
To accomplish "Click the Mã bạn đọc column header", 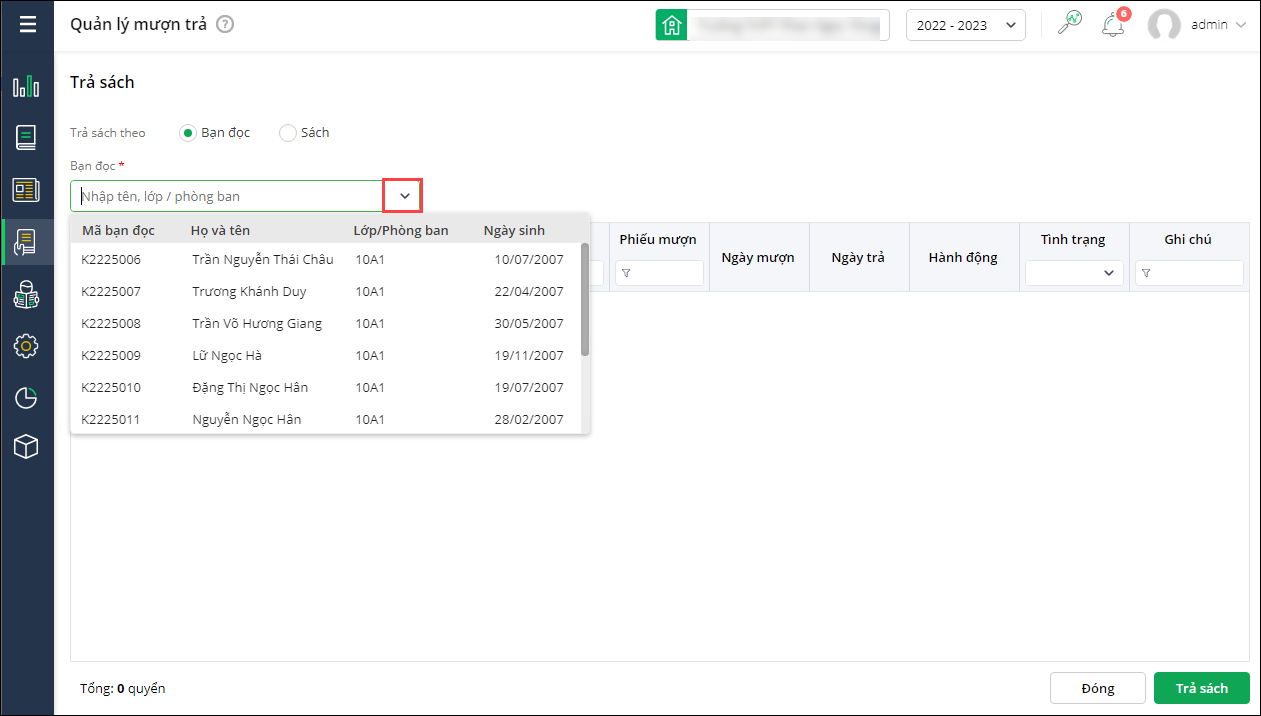I will [x=118, y=231].
